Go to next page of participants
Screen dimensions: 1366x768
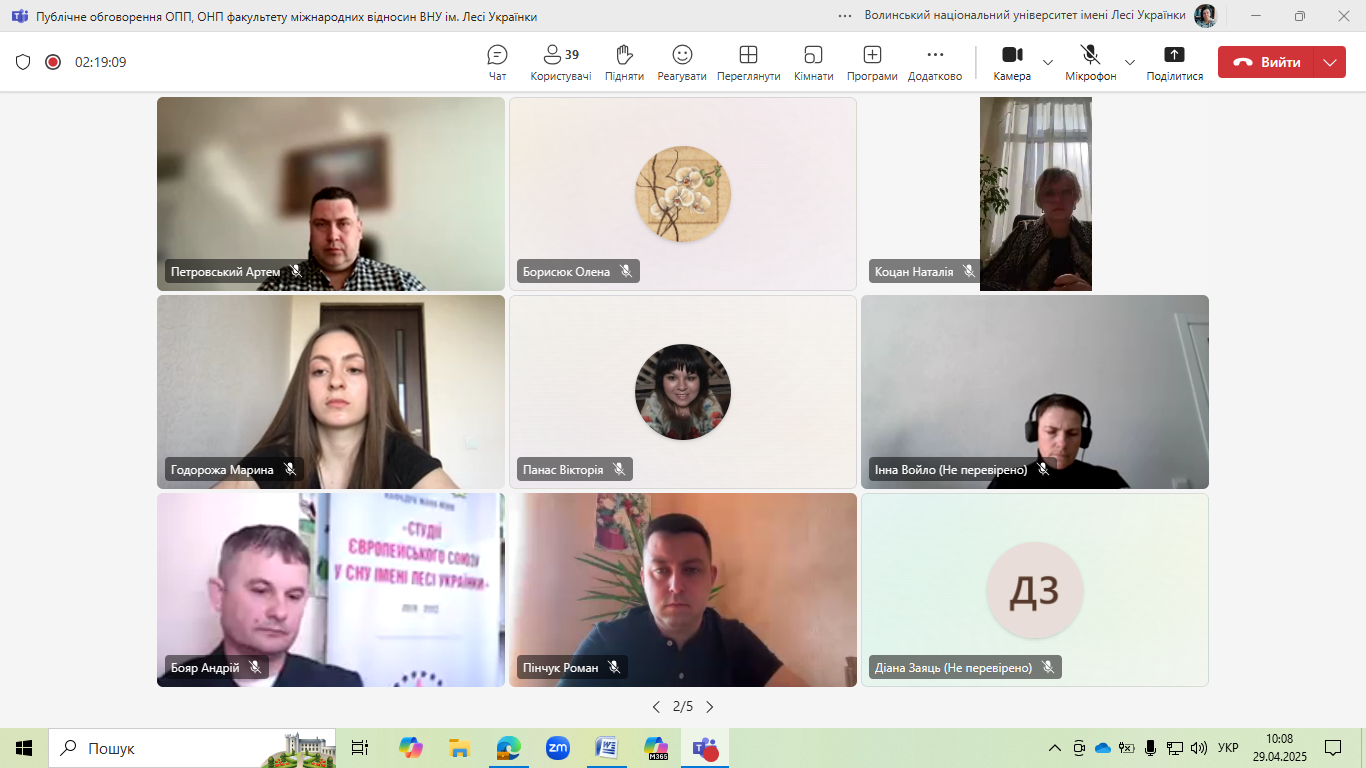[710, 706]
